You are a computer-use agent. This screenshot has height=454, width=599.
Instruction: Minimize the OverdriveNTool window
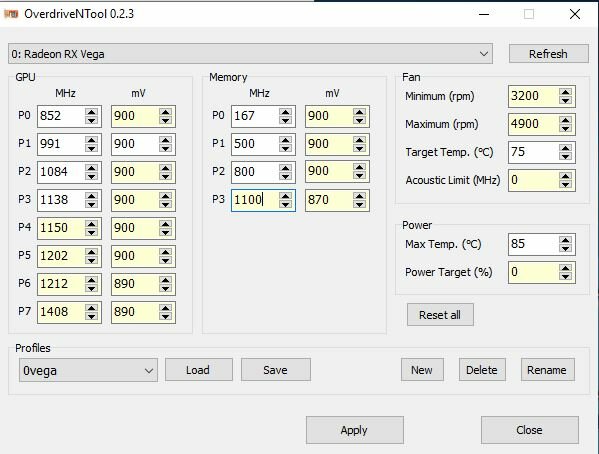[x=484, y=15]
